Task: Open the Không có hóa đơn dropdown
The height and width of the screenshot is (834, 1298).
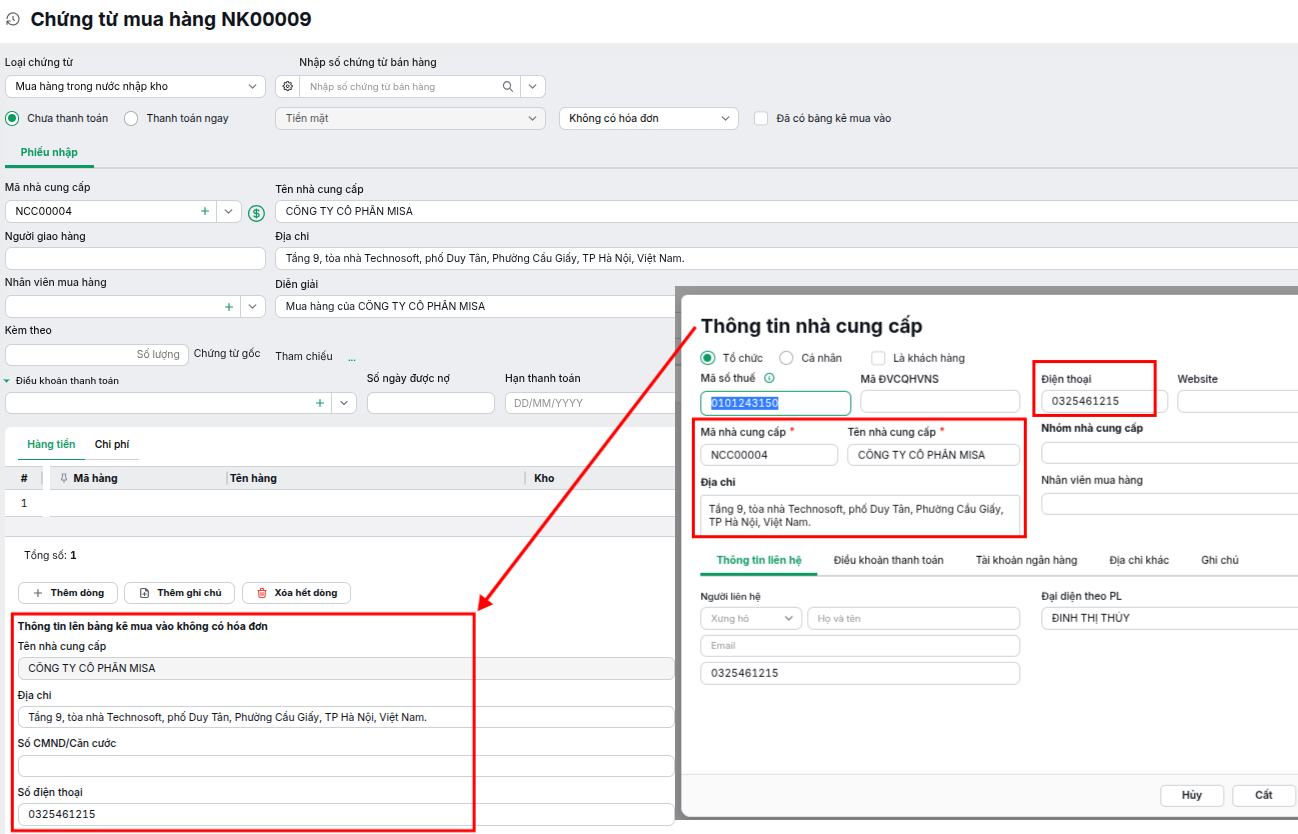Action: (648, 118)
